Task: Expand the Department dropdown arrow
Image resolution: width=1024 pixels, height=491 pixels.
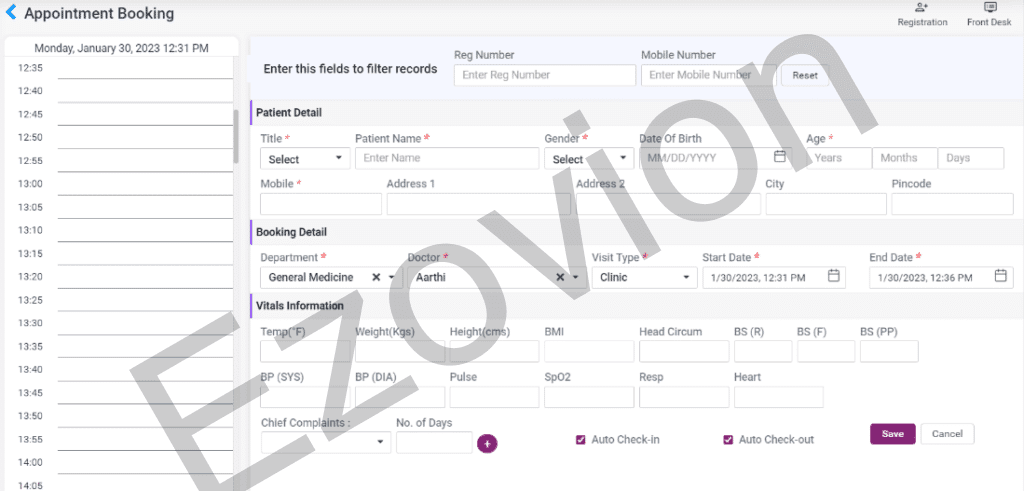Action: (392, 277)
